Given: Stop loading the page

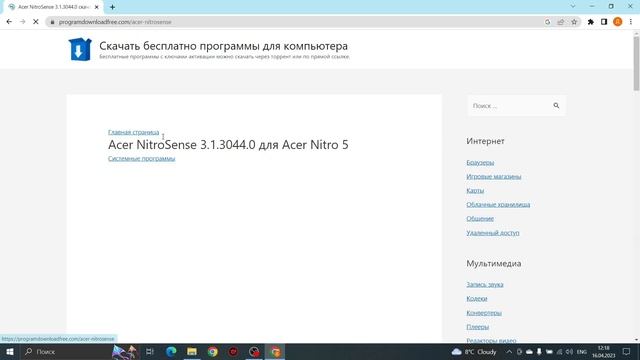Looking at the screenshot, I should tap(36, 22).
